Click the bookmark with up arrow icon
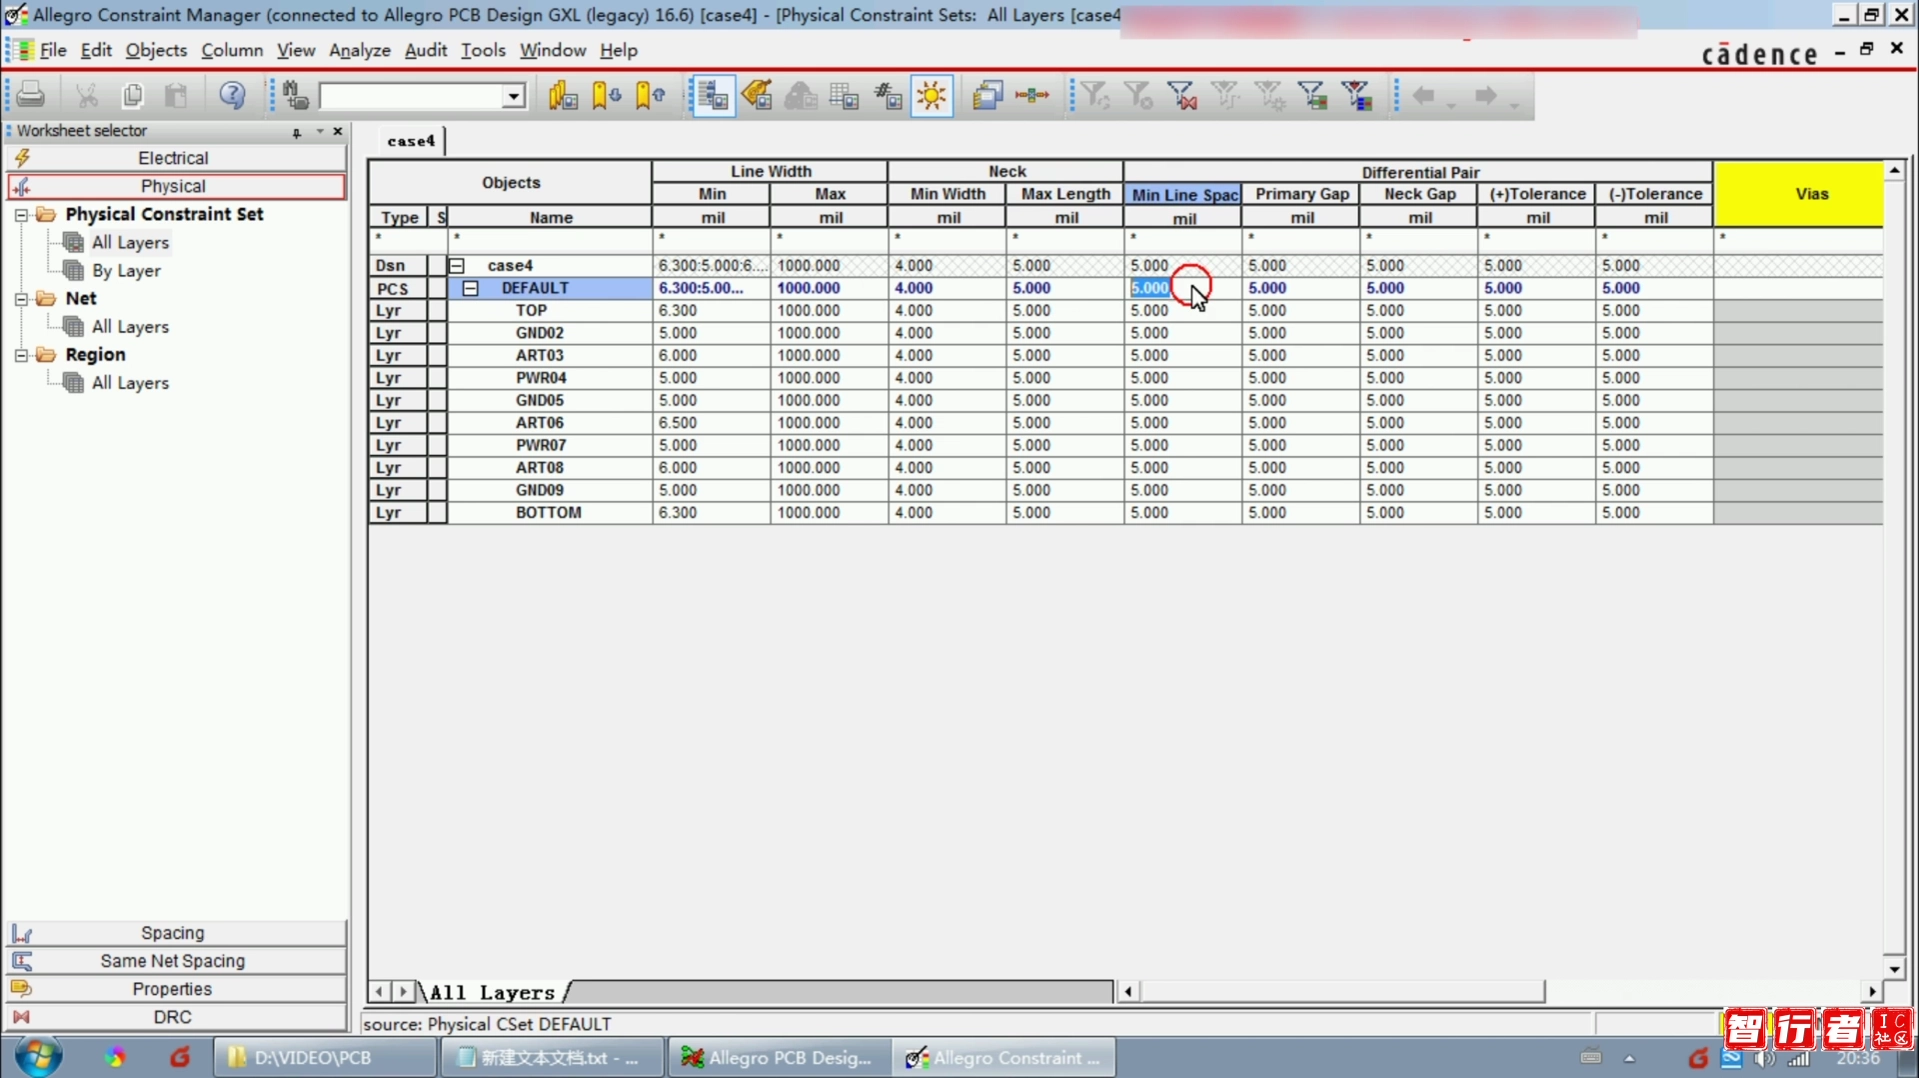Image resolution: width=1919 pixels, height=1078 pixels. point(650,95)
